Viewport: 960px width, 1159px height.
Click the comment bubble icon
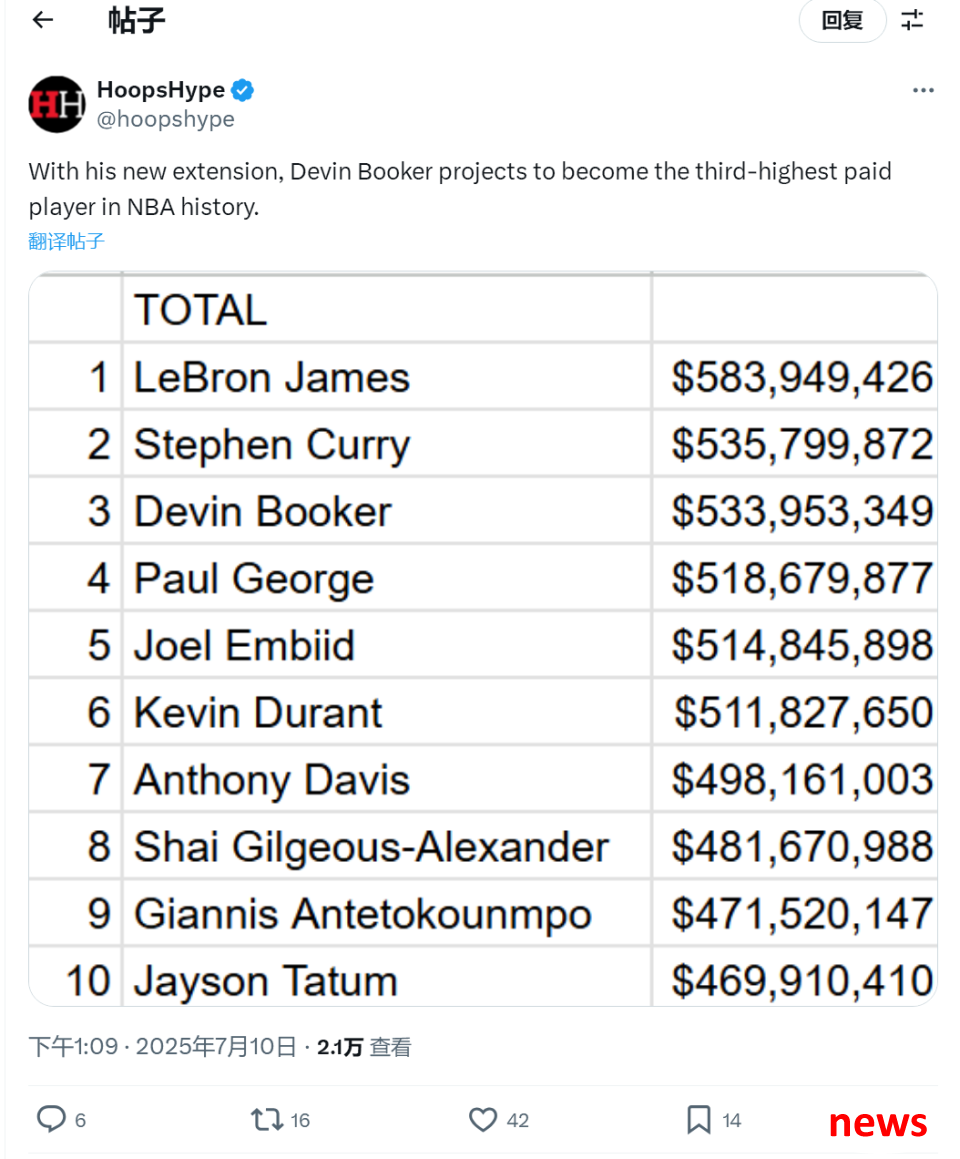pos(51,1119)
